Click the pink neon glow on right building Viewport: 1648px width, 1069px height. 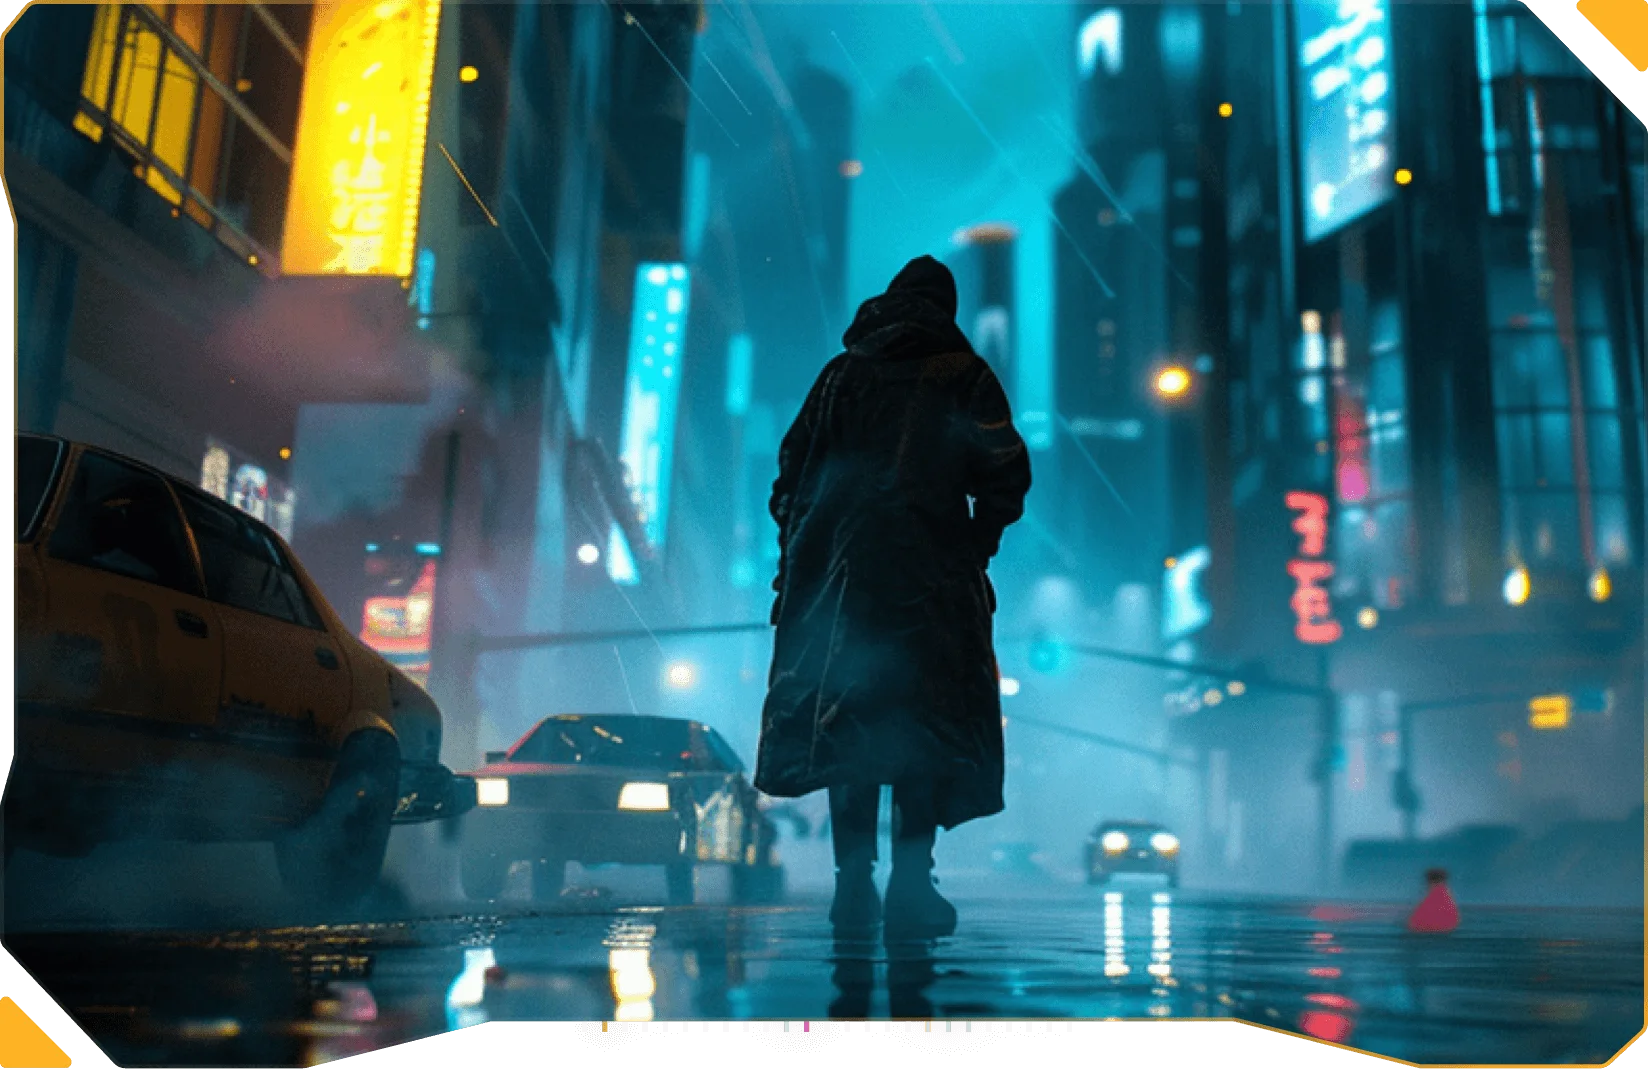(1352, 470)
